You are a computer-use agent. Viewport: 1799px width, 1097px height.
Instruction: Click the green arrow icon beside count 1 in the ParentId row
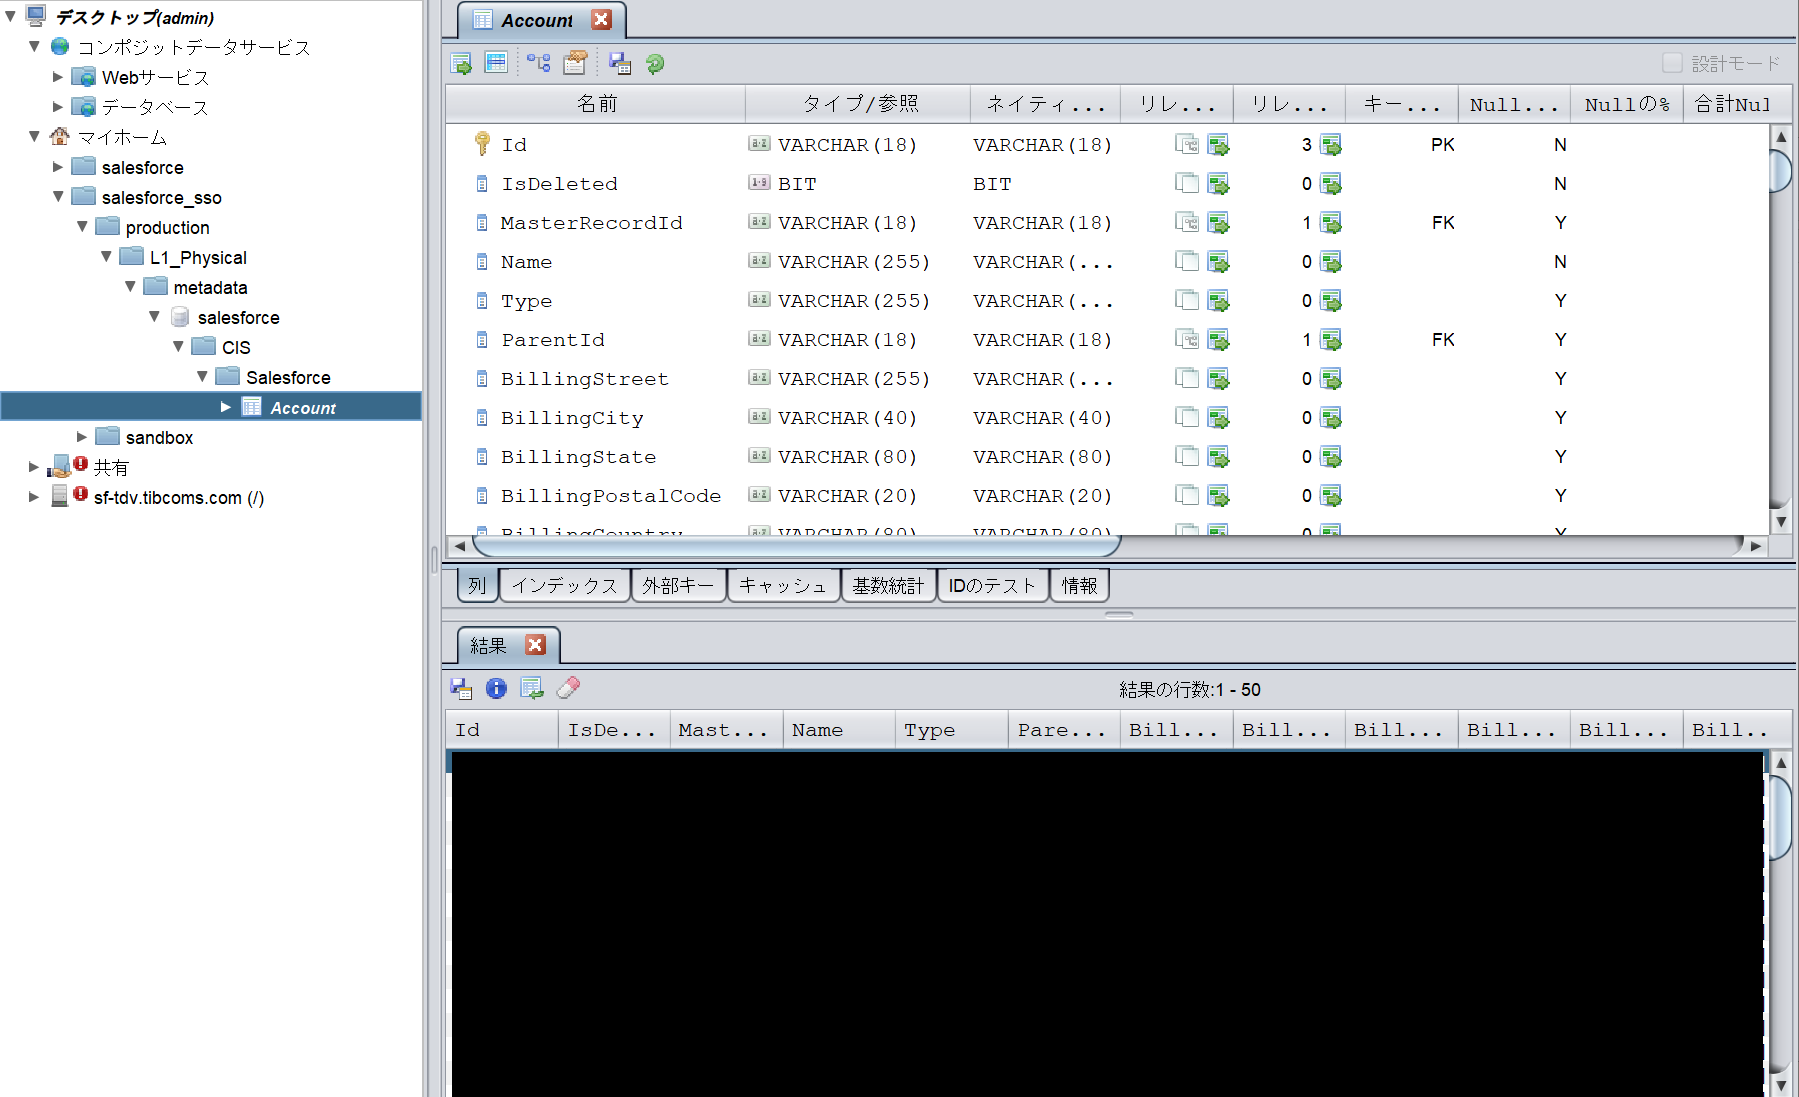pyautogui.click(x=1331, y=340)
